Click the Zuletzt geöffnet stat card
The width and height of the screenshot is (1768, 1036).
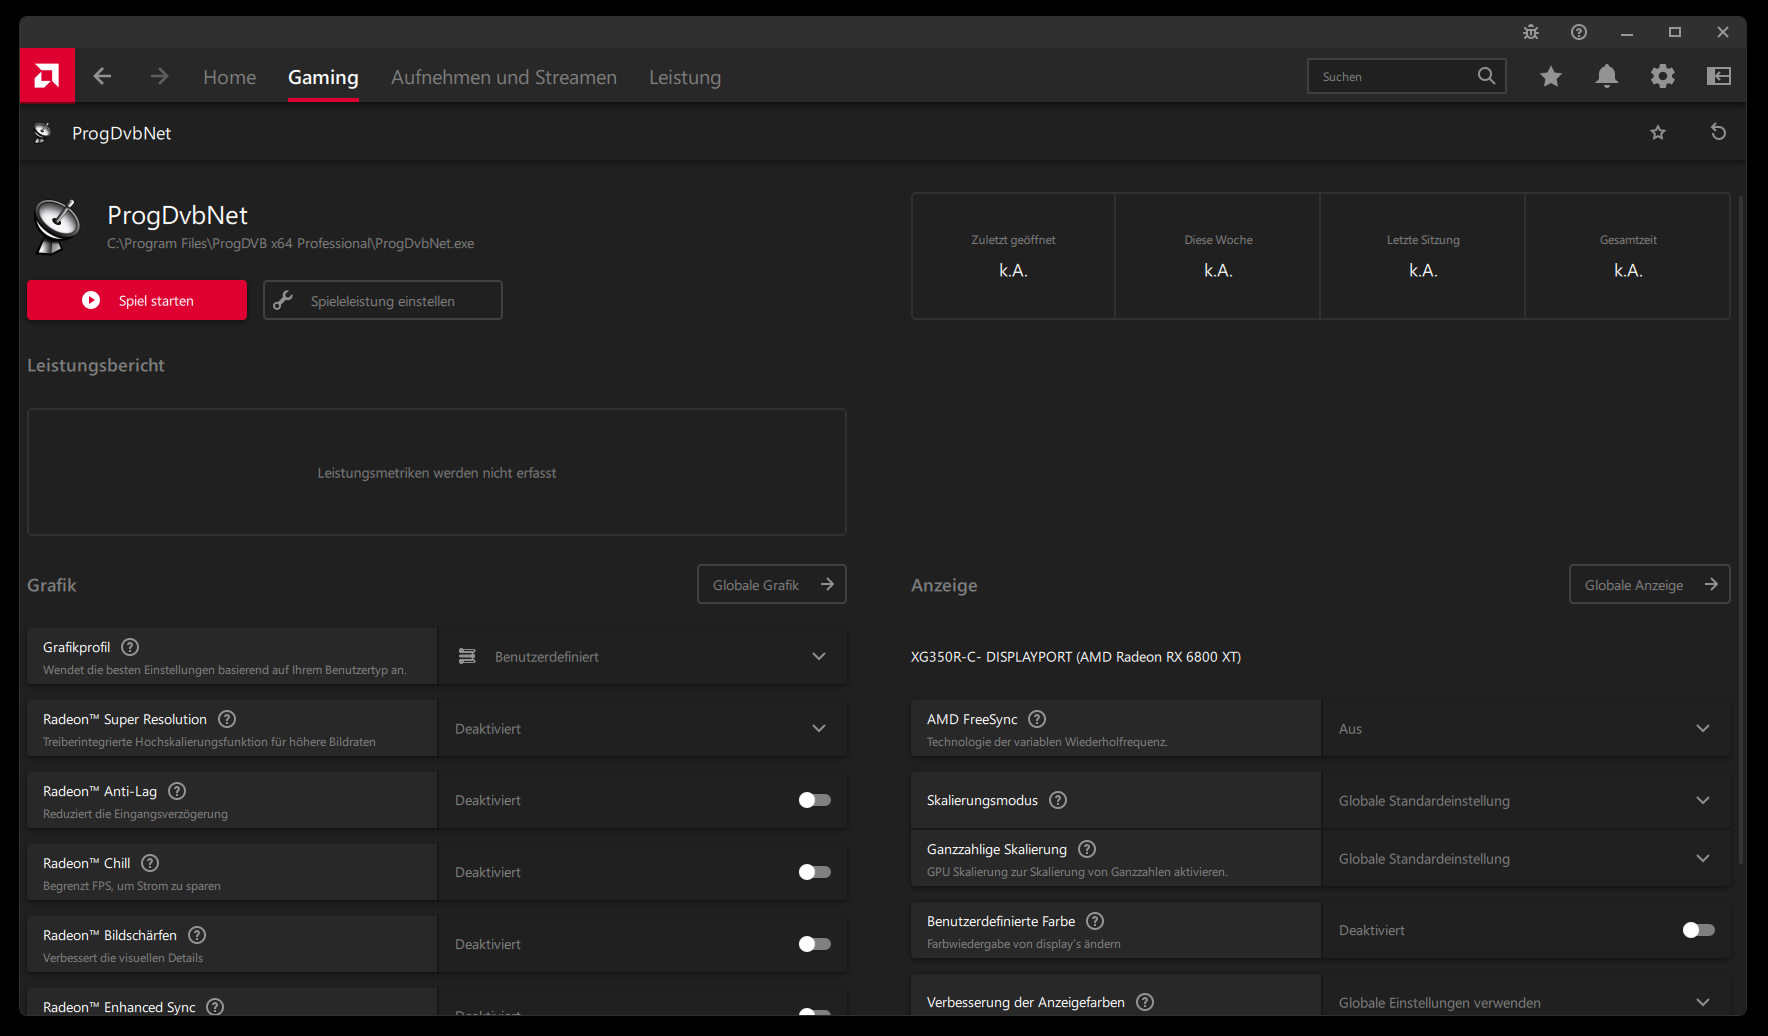point(1013,256)
